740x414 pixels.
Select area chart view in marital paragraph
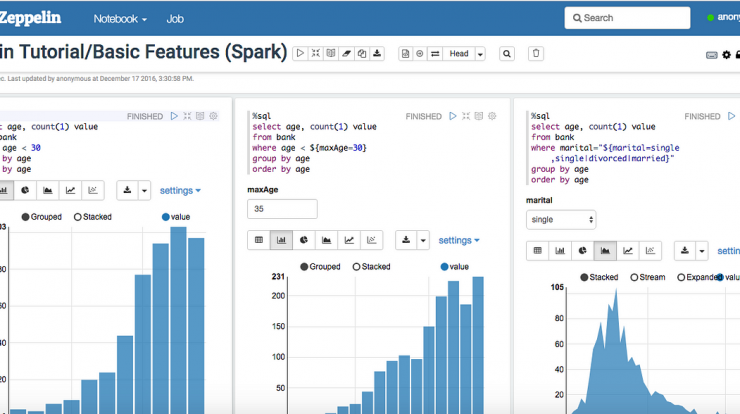click(605, 251)
